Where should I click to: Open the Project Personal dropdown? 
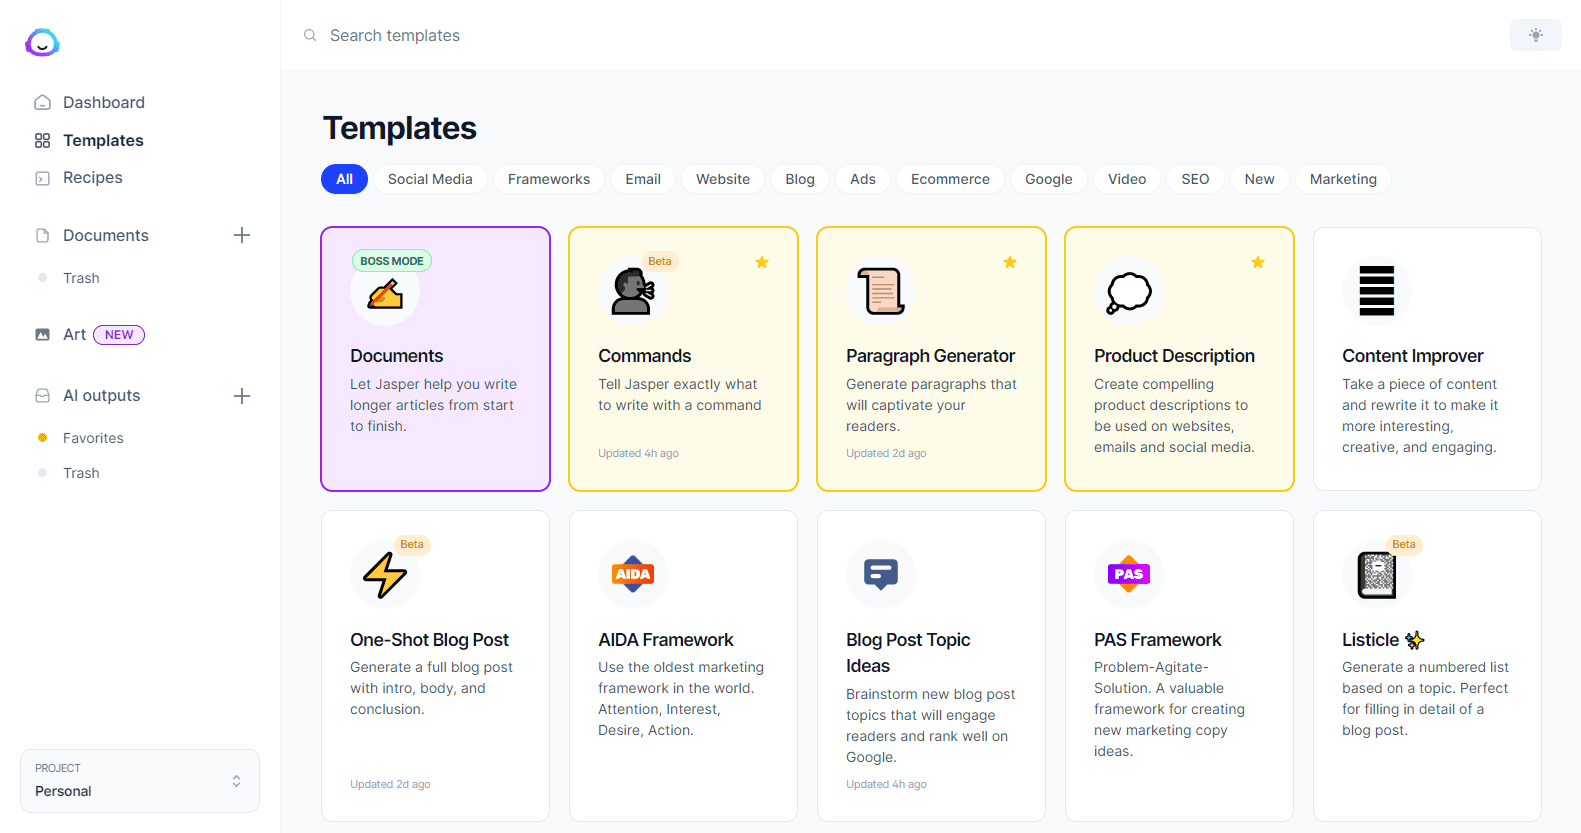(x=140, y=781)
